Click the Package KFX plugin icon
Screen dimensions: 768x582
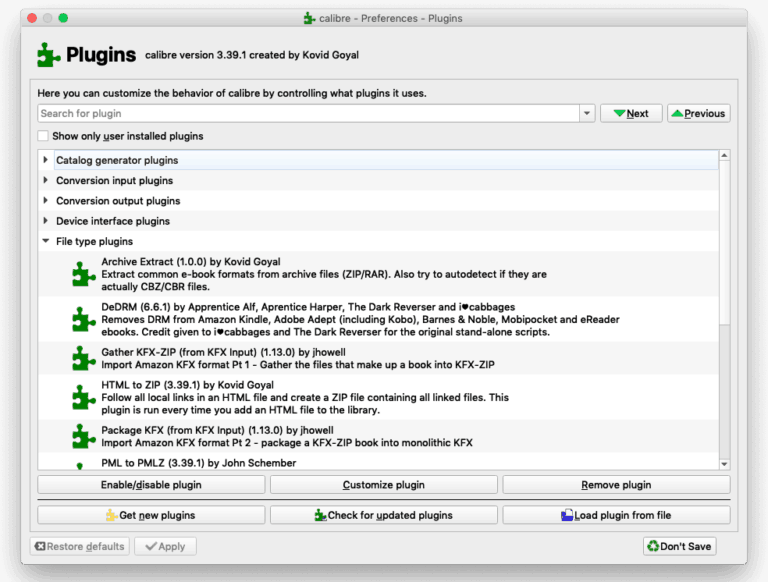(x=84, y=436)
